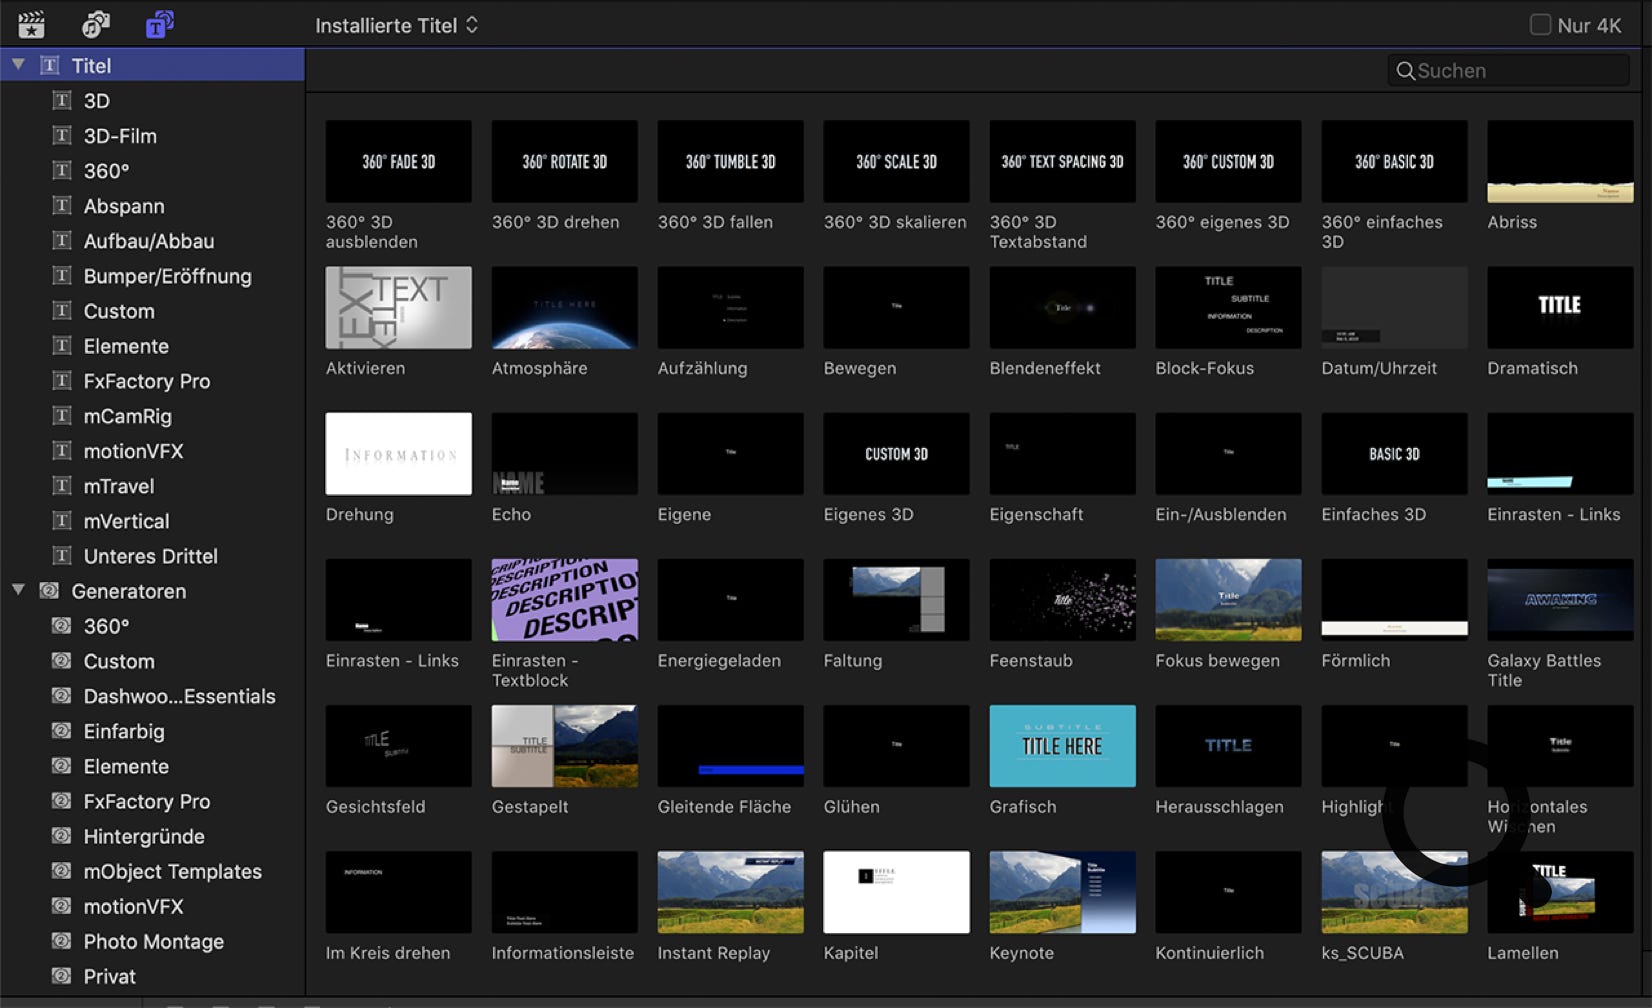Open the Libraries sidebar clapperboard icon

(31, 24)
